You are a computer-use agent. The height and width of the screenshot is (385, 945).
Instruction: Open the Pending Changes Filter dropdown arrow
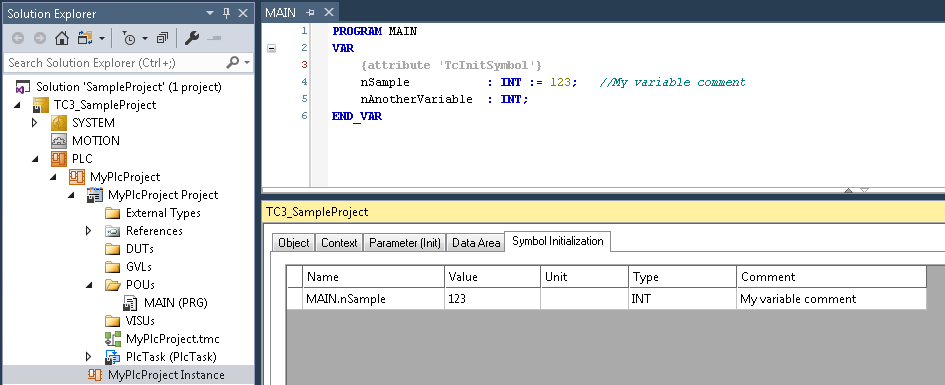point(145,39)
